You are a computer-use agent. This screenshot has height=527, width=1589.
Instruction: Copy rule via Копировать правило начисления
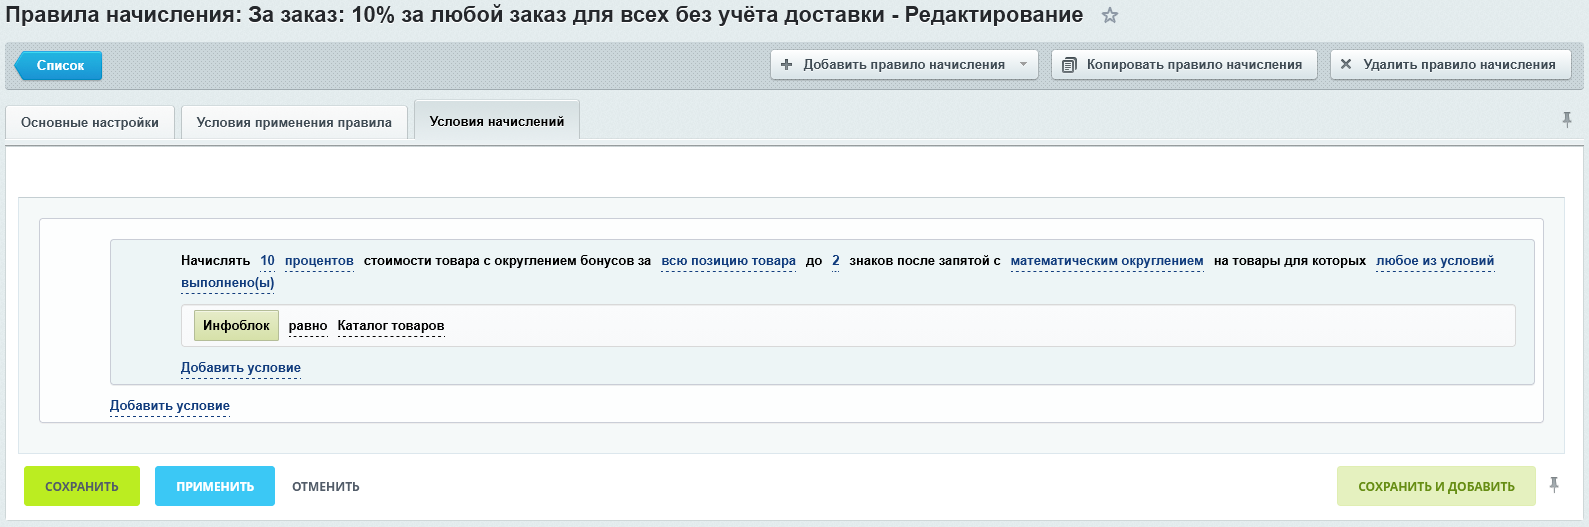pos(1183,65)
